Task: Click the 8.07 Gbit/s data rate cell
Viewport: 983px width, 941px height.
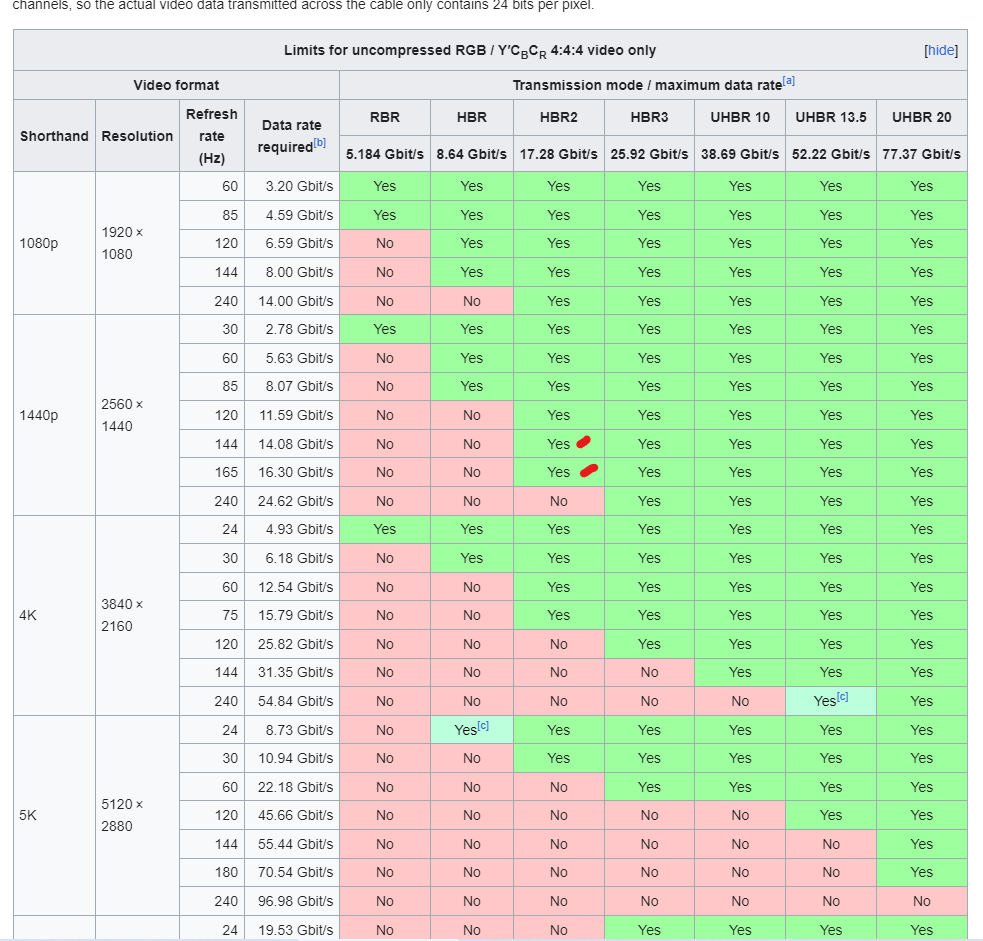Action: pos(292,386)
